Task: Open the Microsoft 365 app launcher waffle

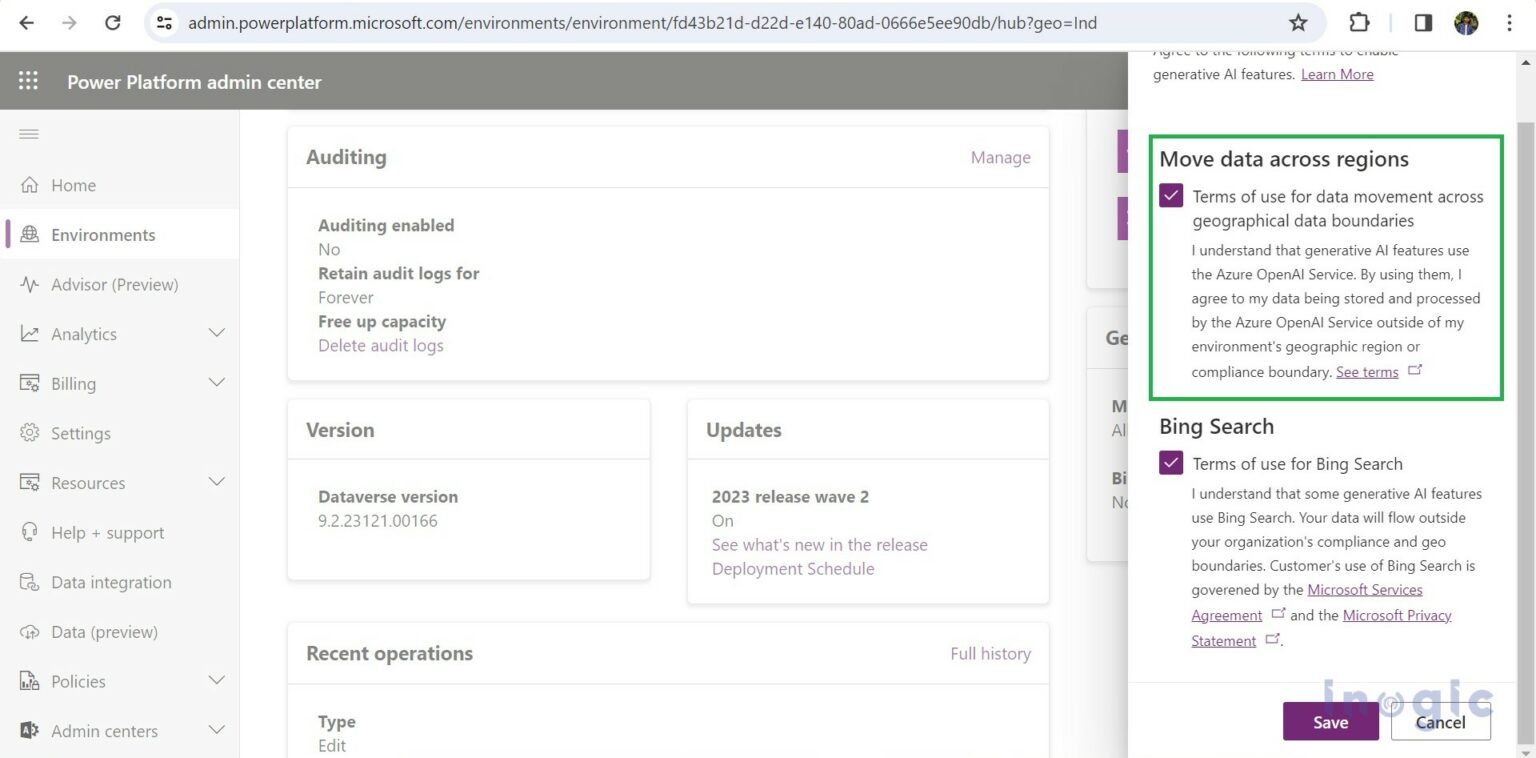Action: tap(27, 81)
